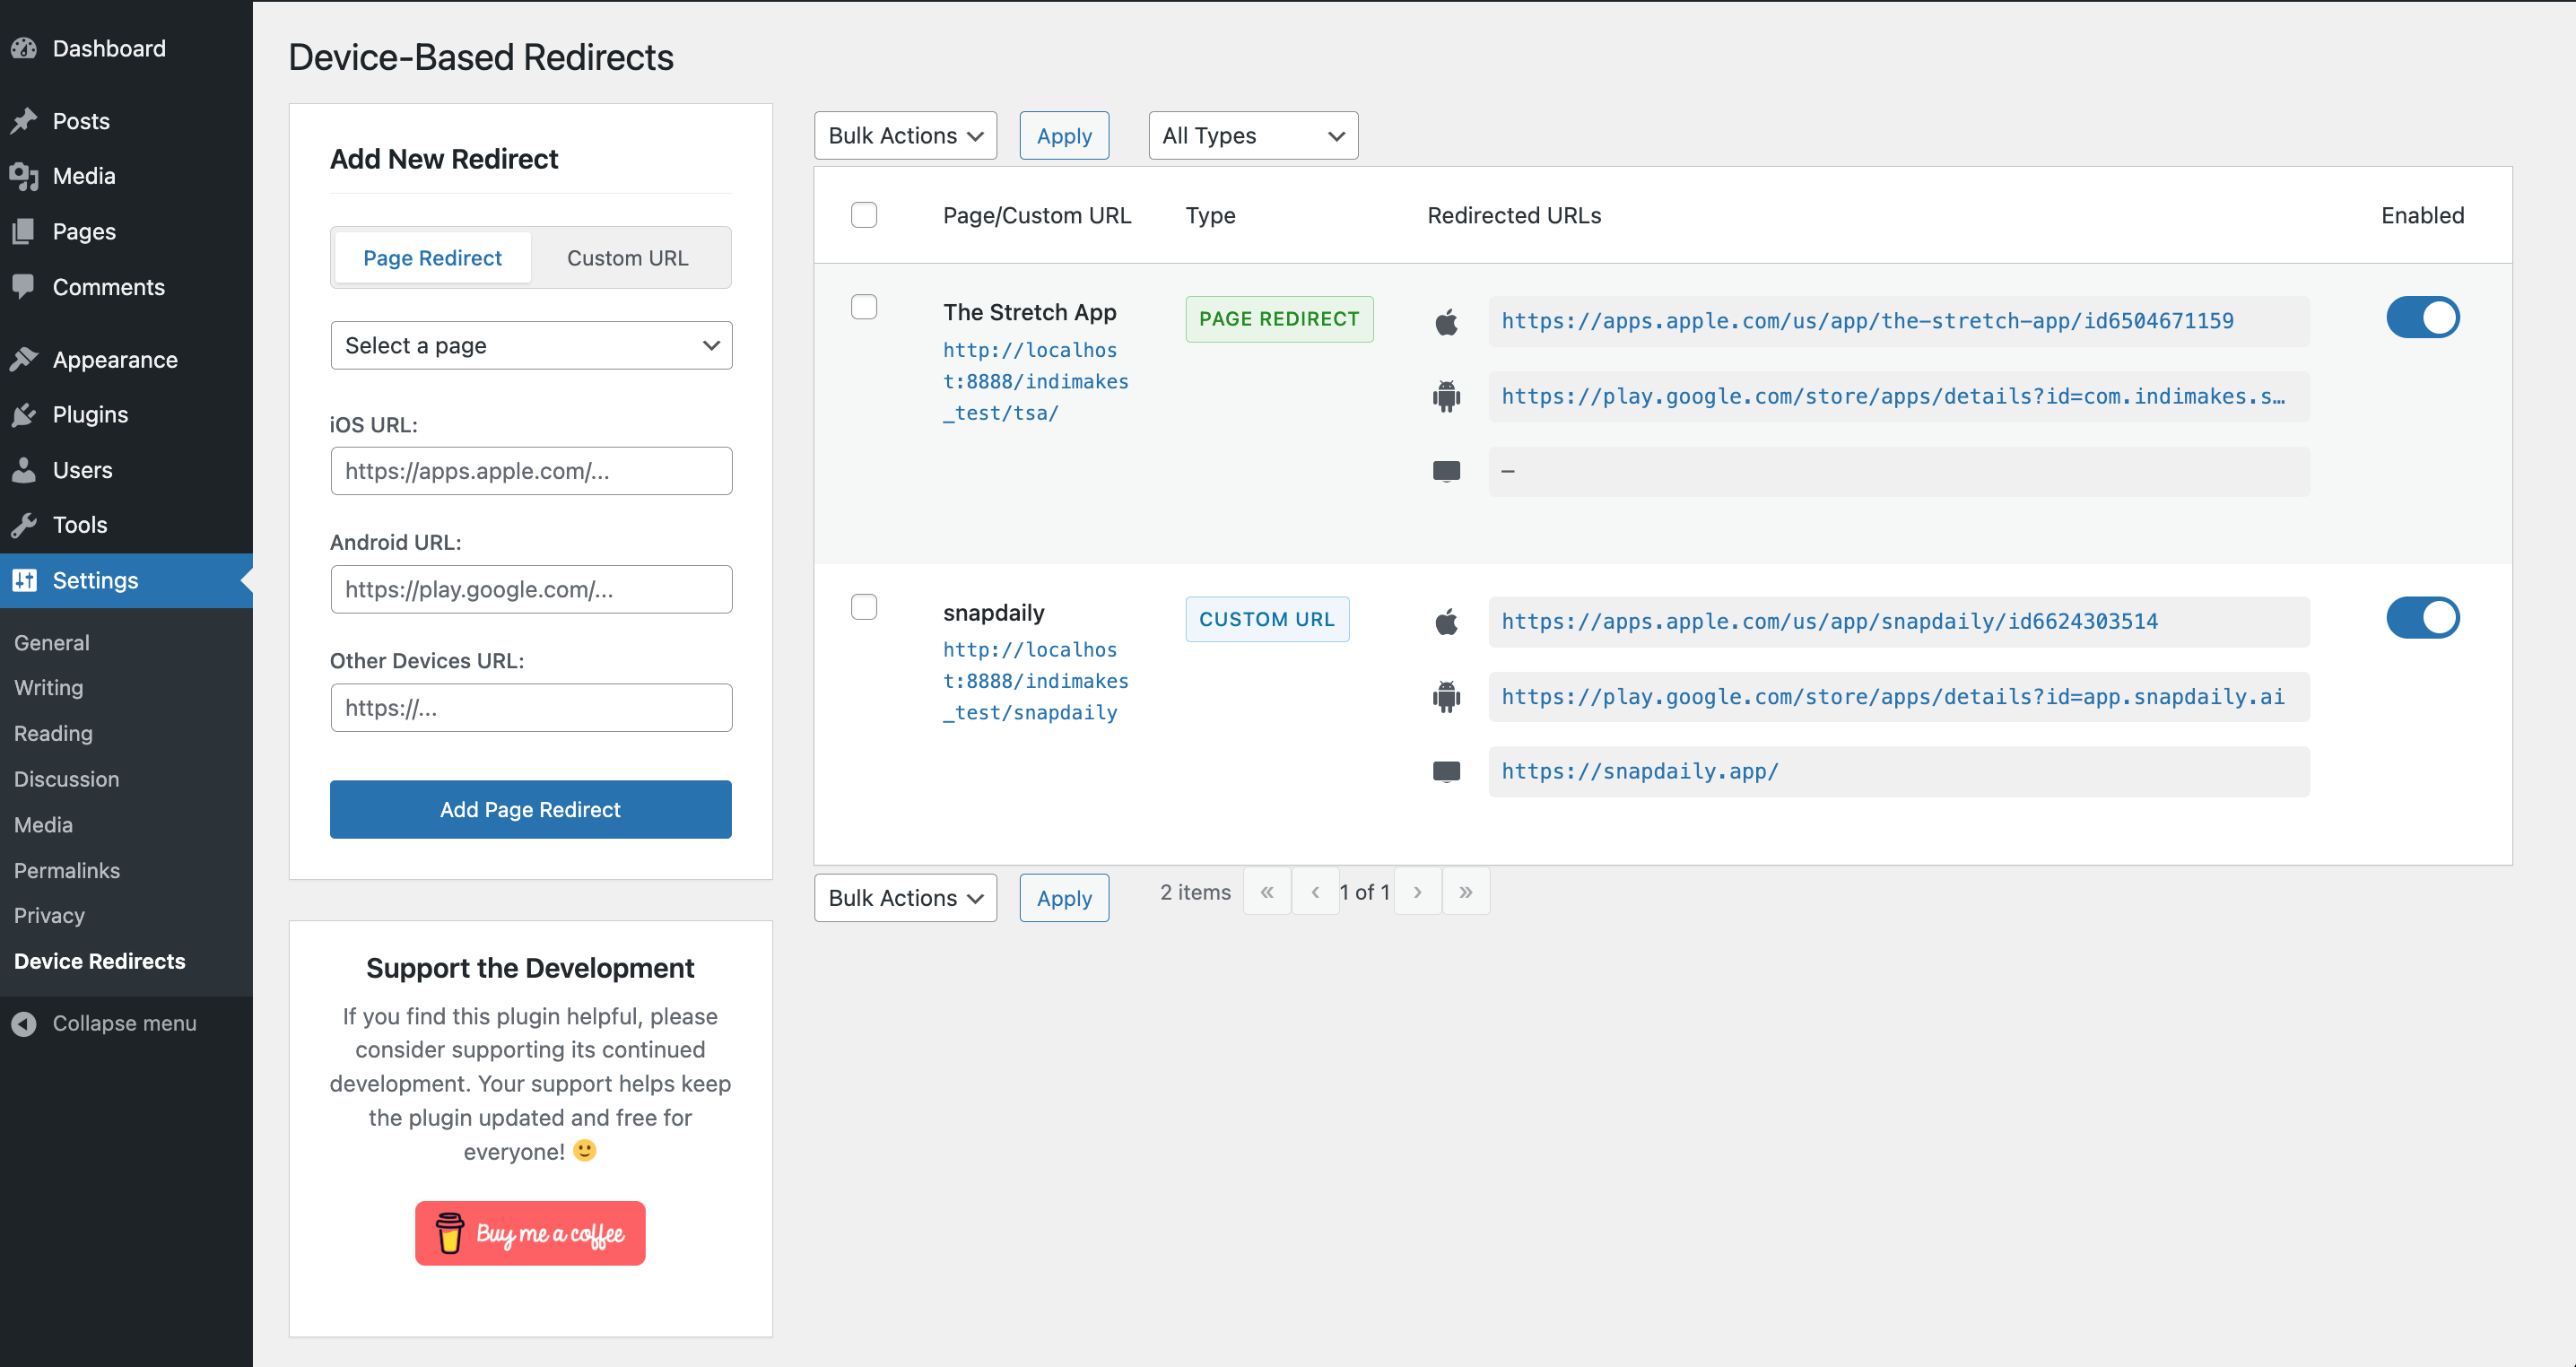2576x1367 pixels.
Task: Open the snapdaily localhost link
Action: pyautogui.click(x=1036, y=681)
